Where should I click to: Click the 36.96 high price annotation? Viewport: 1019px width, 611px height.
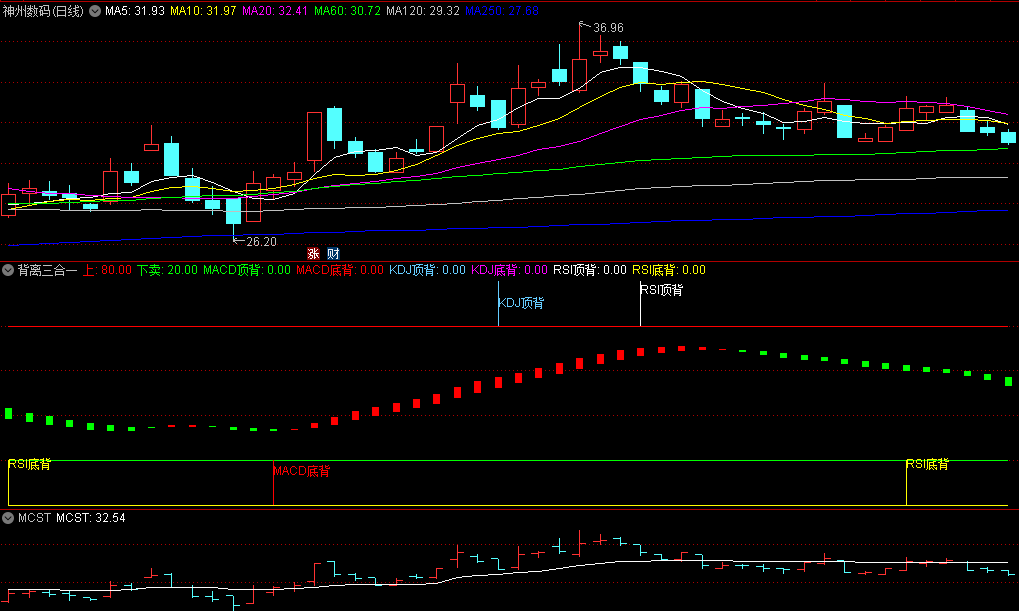608,28
